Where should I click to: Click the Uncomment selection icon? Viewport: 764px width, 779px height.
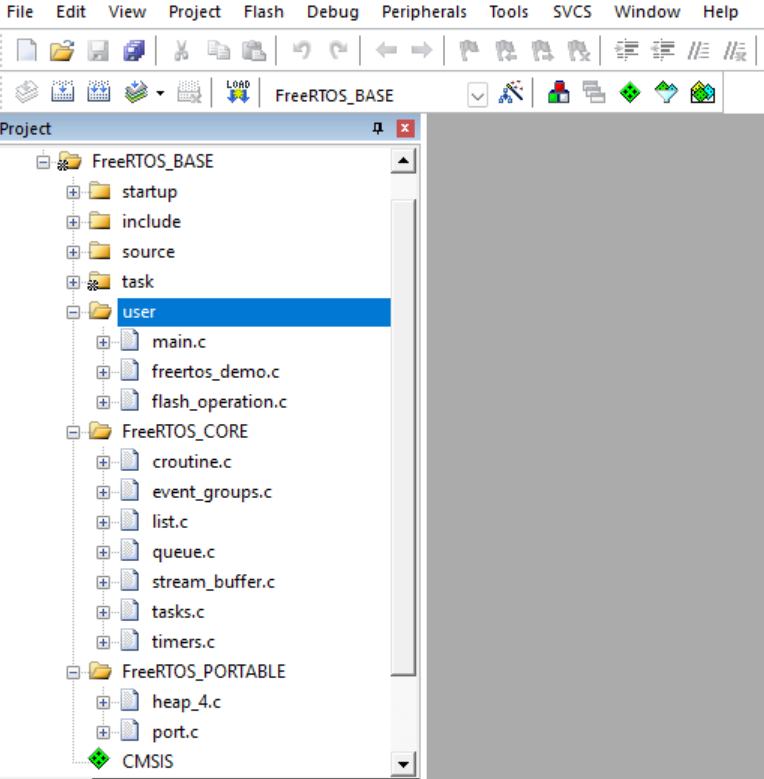coord(735,50)
